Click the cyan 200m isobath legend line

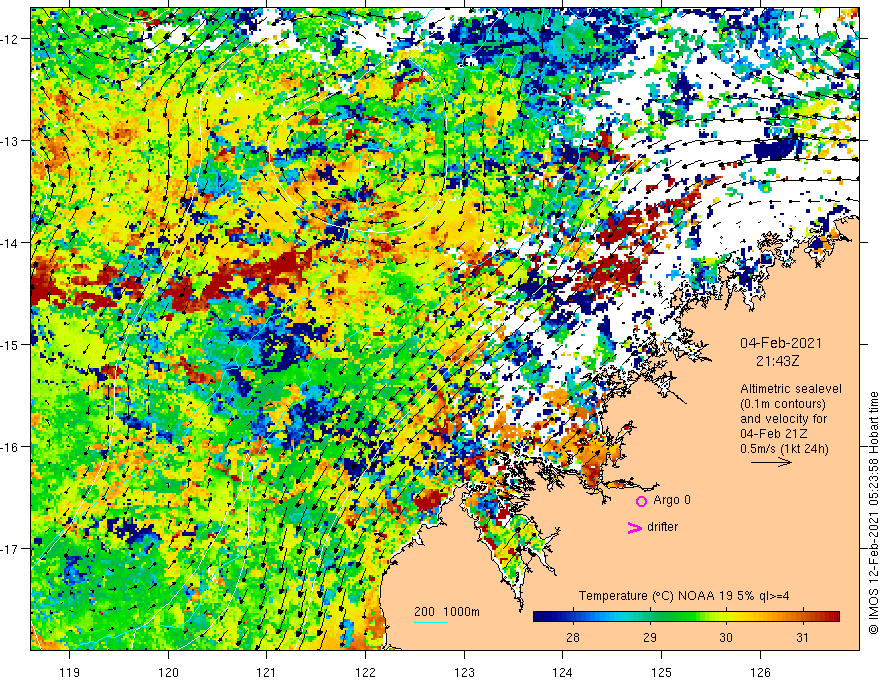pyautogui.click(x=431, y=622)
